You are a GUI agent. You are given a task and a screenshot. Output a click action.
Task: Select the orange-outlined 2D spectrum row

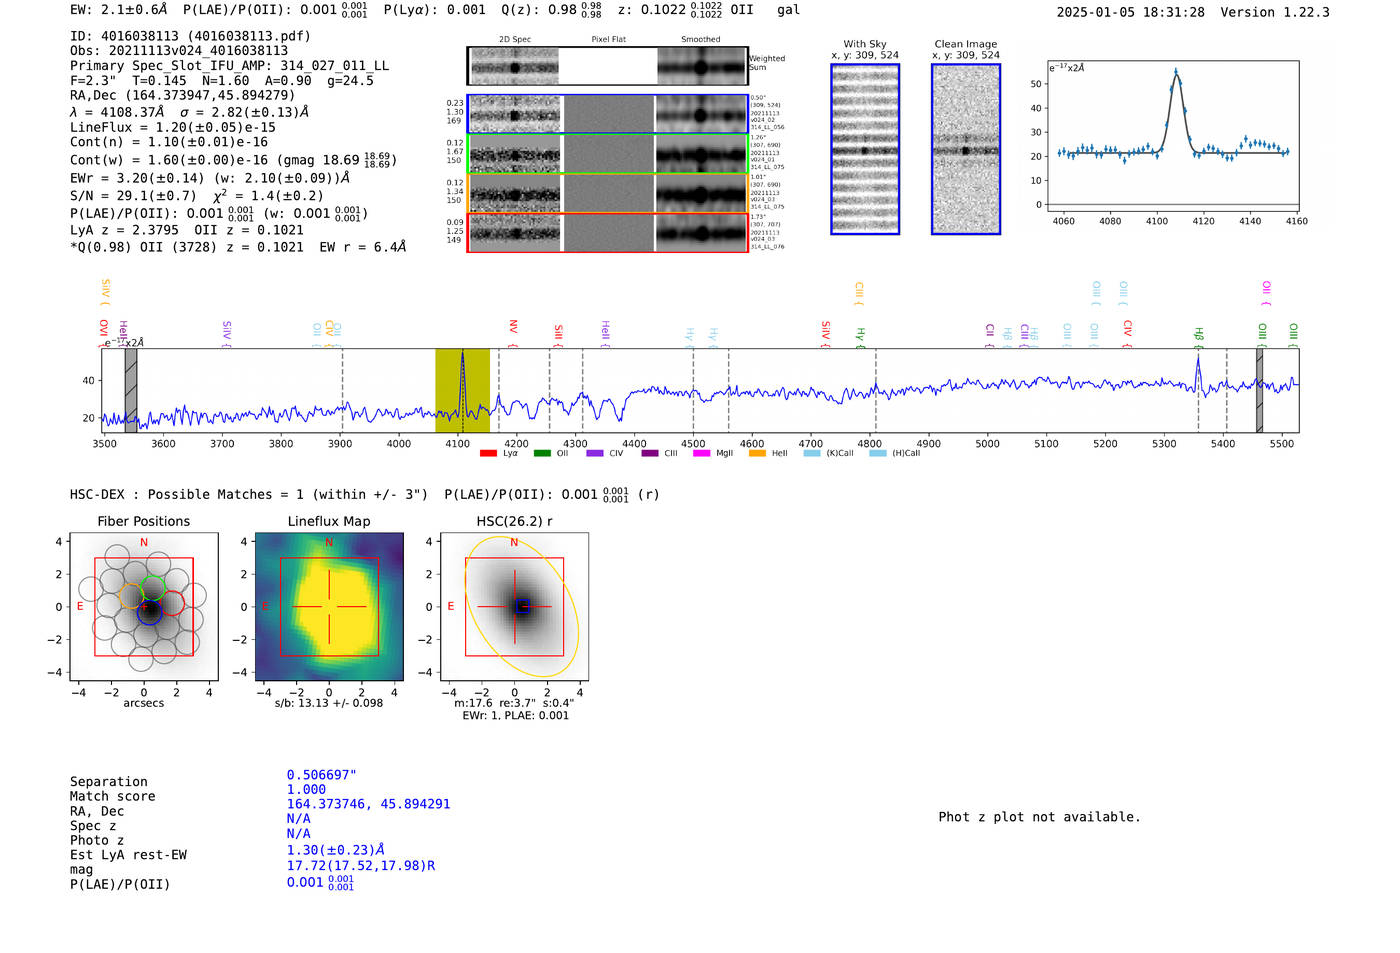click(x=607, y=193)
